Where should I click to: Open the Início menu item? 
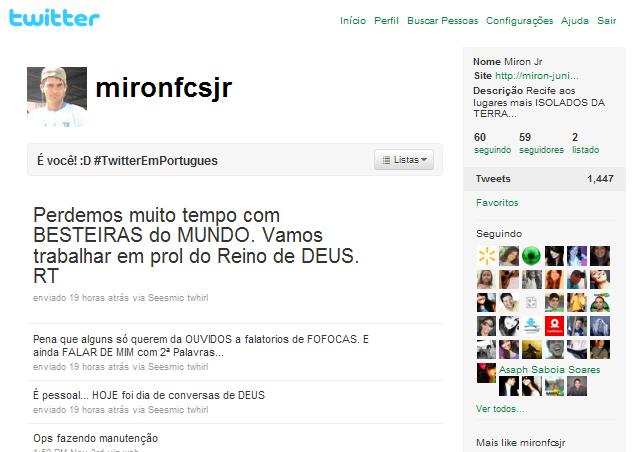coord(353,21)
